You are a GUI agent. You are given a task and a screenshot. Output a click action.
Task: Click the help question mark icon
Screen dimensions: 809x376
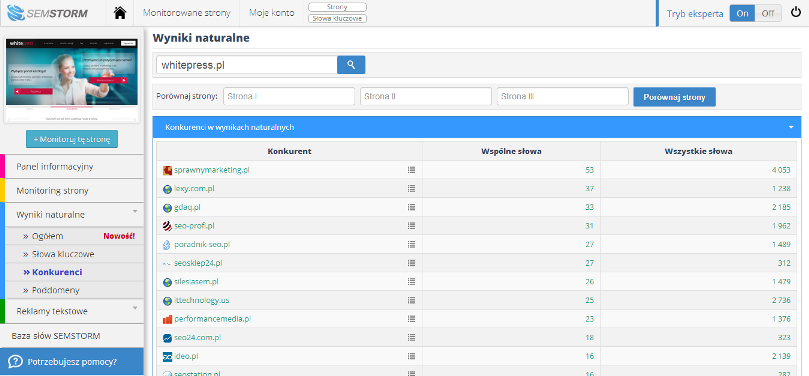point(15,362)
